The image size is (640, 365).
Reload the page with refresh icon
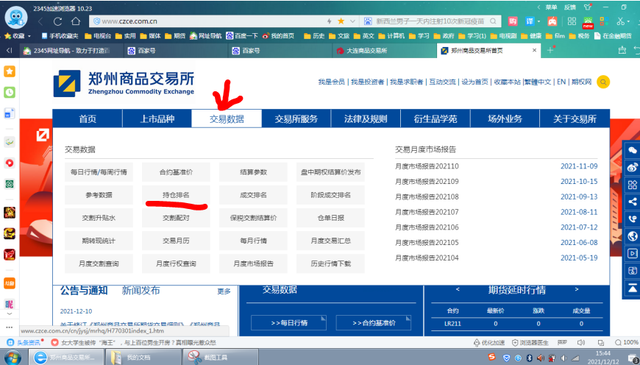pos(58,21)
